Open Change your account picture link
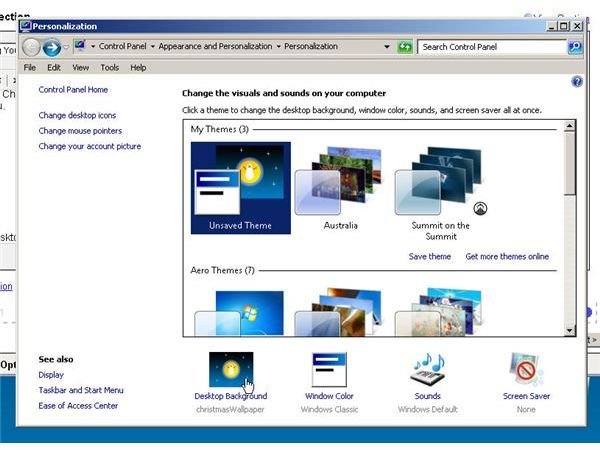 (90, 146)
